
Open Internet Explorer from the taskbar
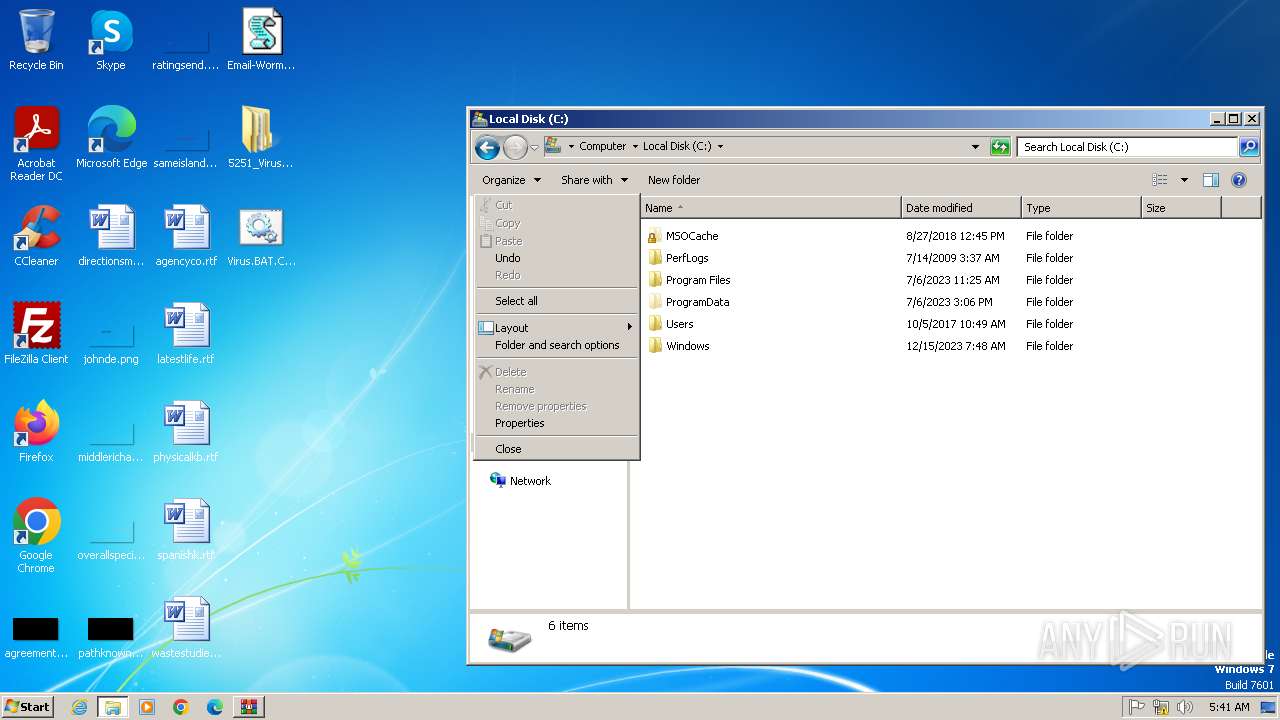(79, 707)
